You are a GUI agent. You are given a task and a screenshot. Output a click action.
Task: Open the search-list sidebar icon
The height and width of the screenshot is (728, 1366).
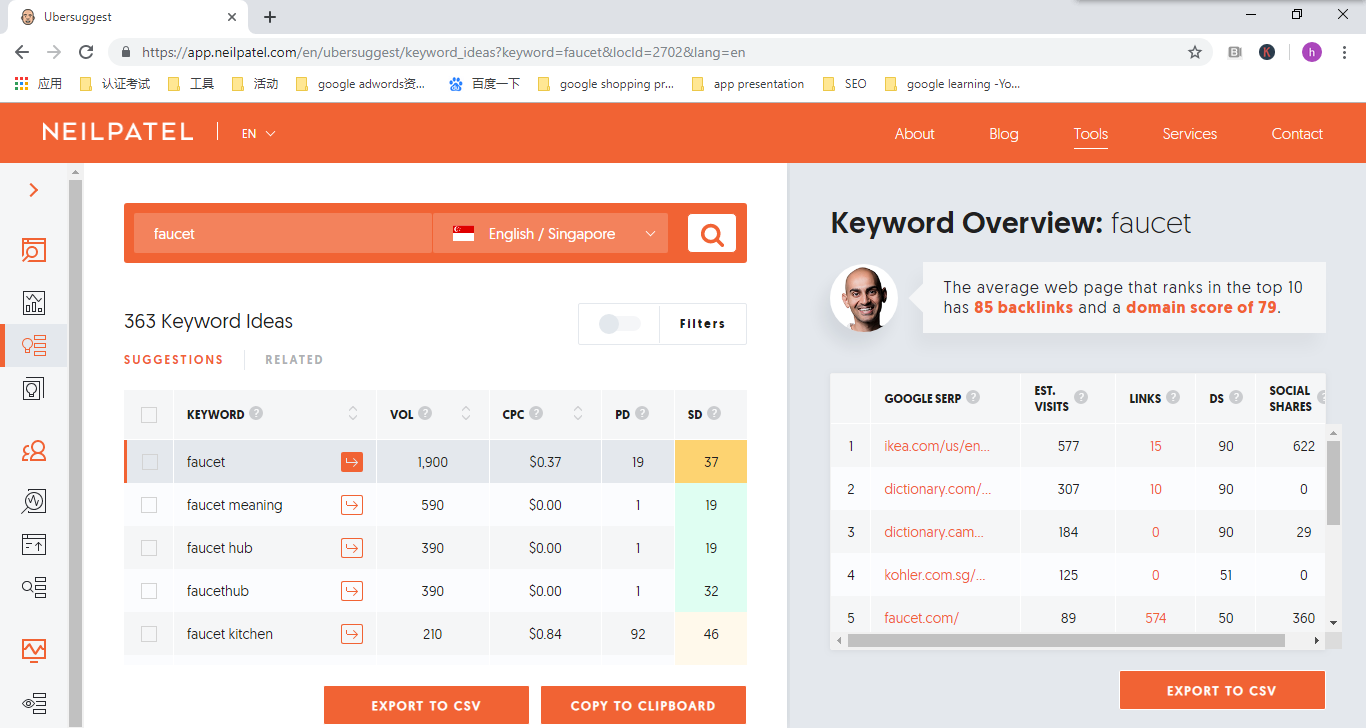[34, 587]
